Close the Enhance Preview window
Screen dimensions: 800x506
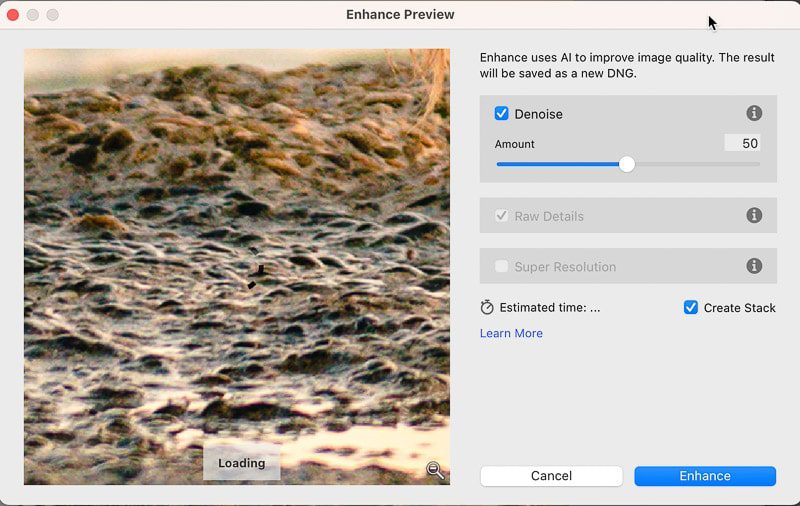(x=13, y=15)
